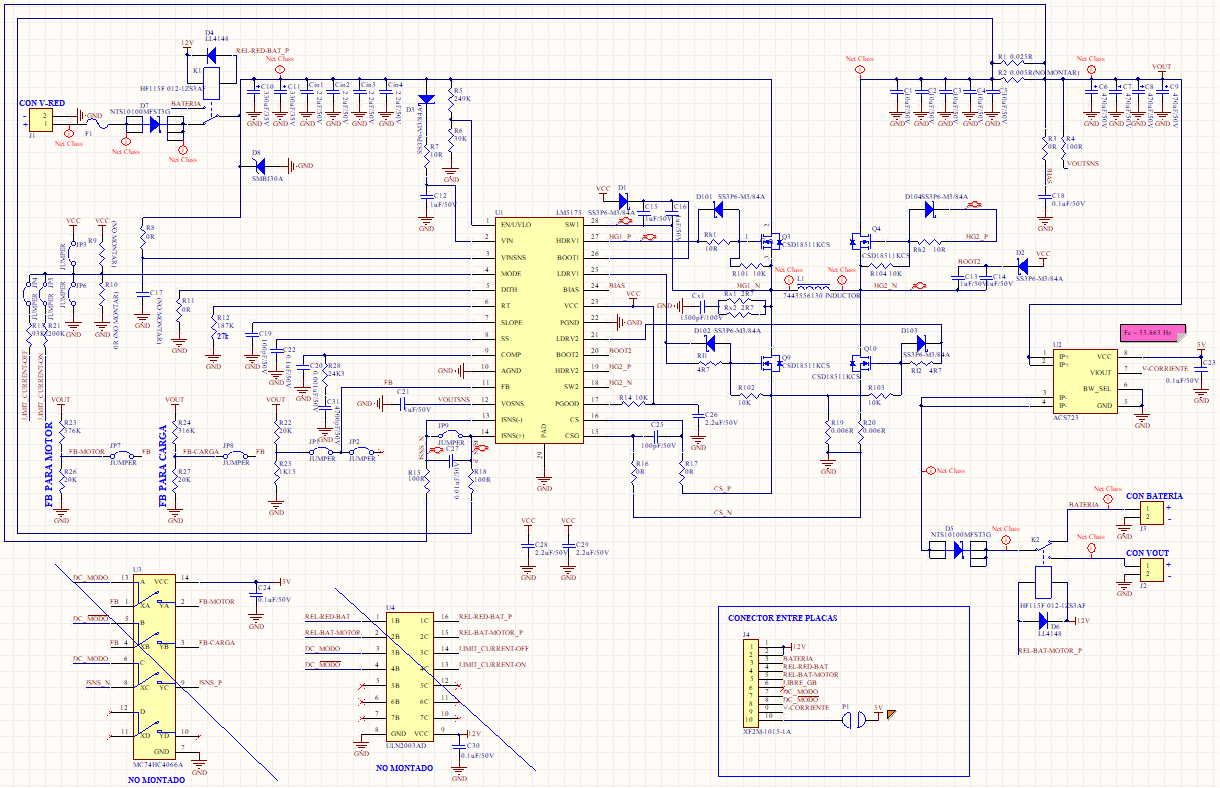Click the D2 diode symbol near VCC
Viewport: 1220px width, 788px height.
[1021, 266]
